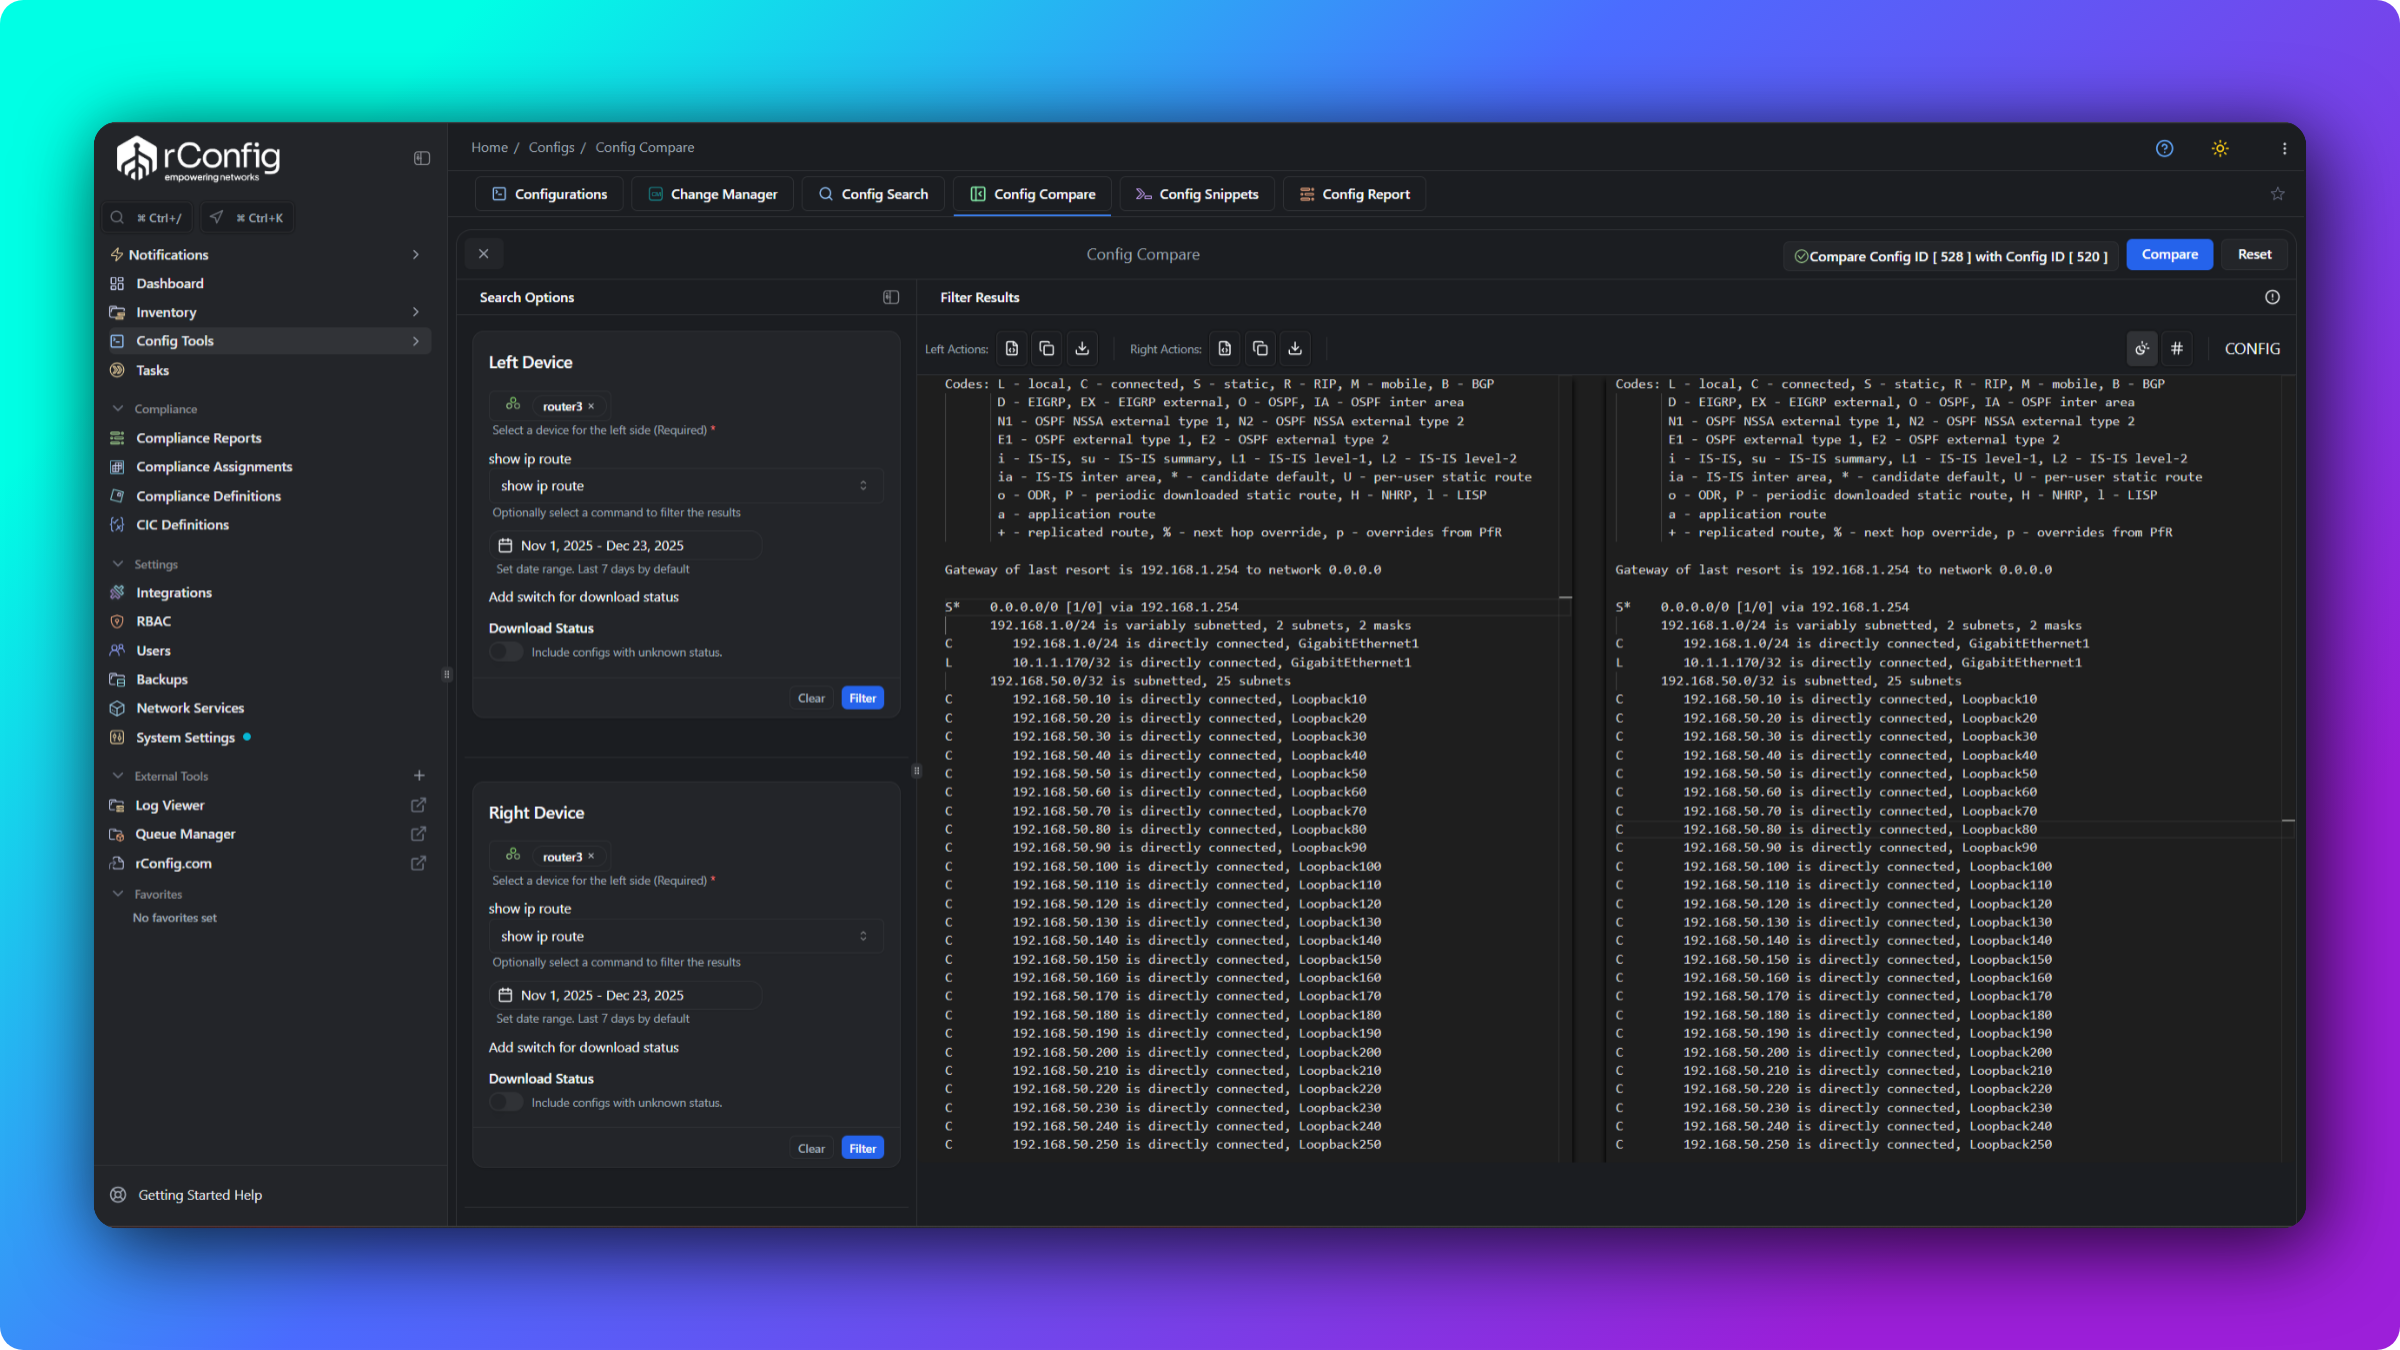This screenshot has height=1350, width=2400.
Task: Copy right config with Right Actions copy icon
Action: (1260, 348)
